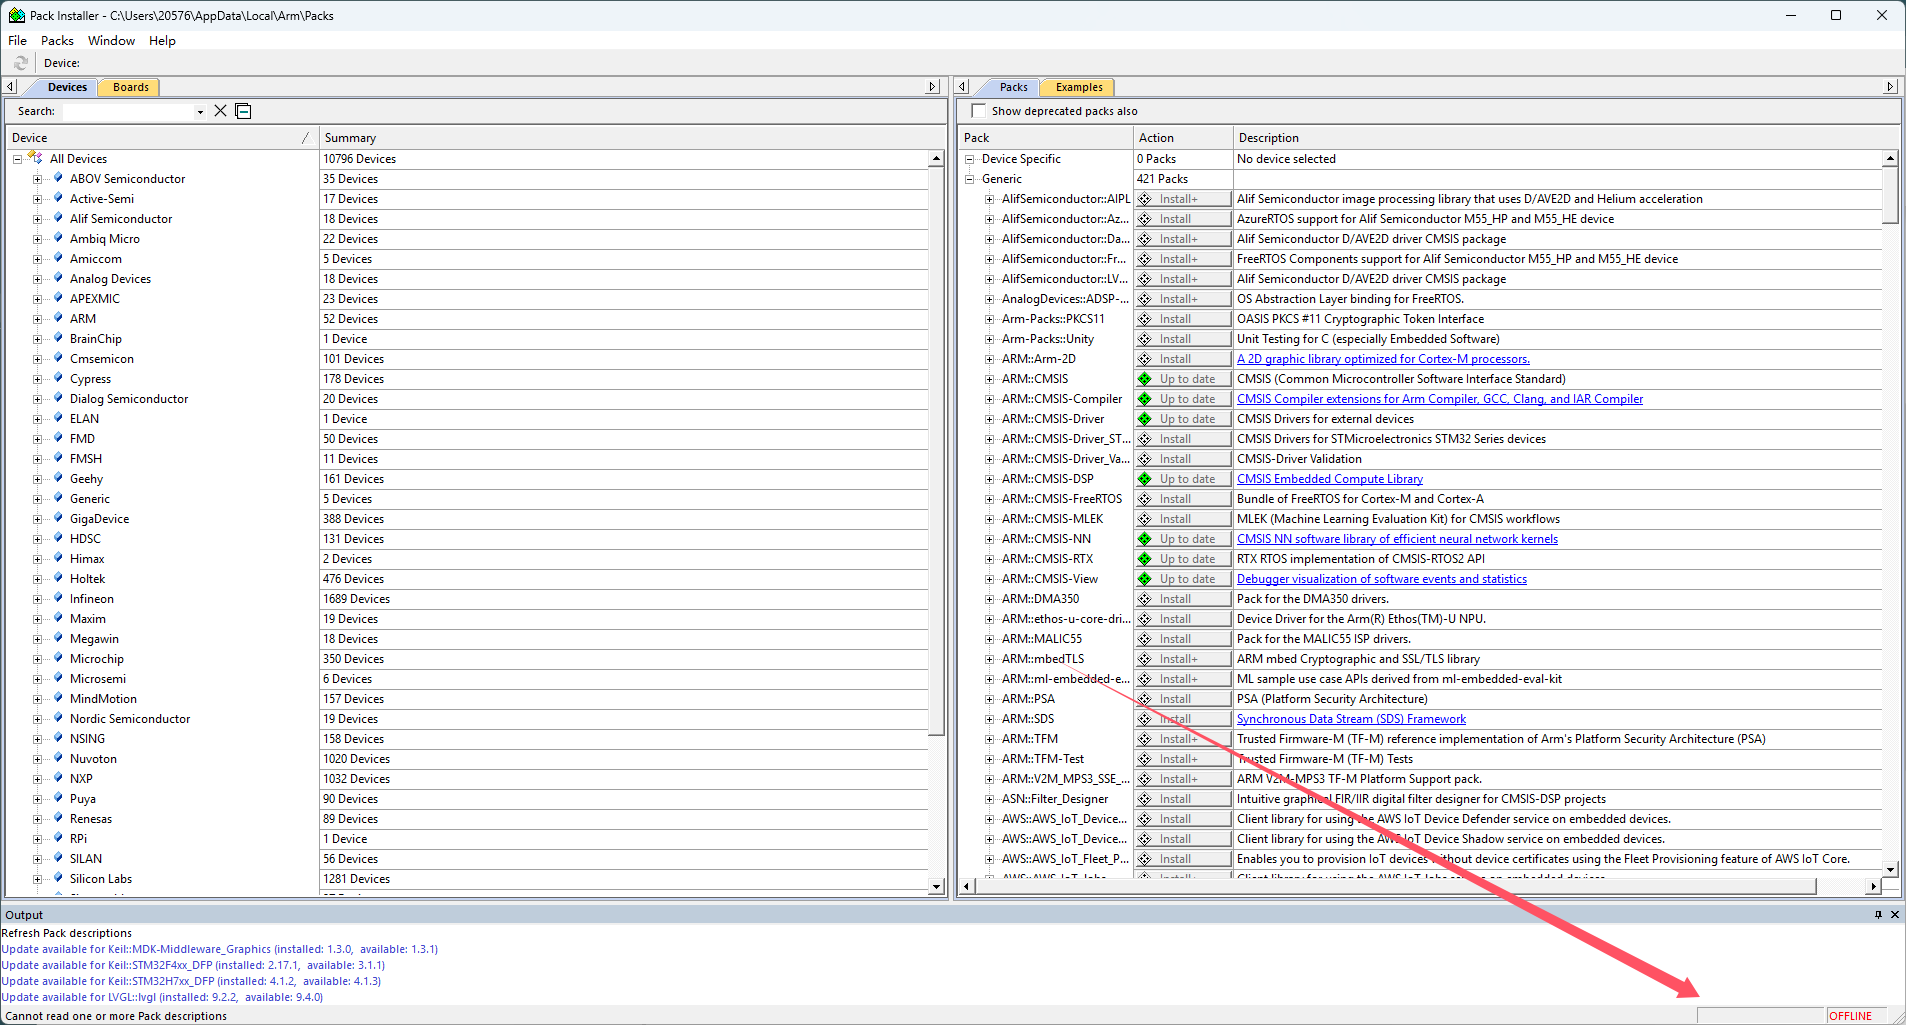Type in the device Search field

coord(128,111)
